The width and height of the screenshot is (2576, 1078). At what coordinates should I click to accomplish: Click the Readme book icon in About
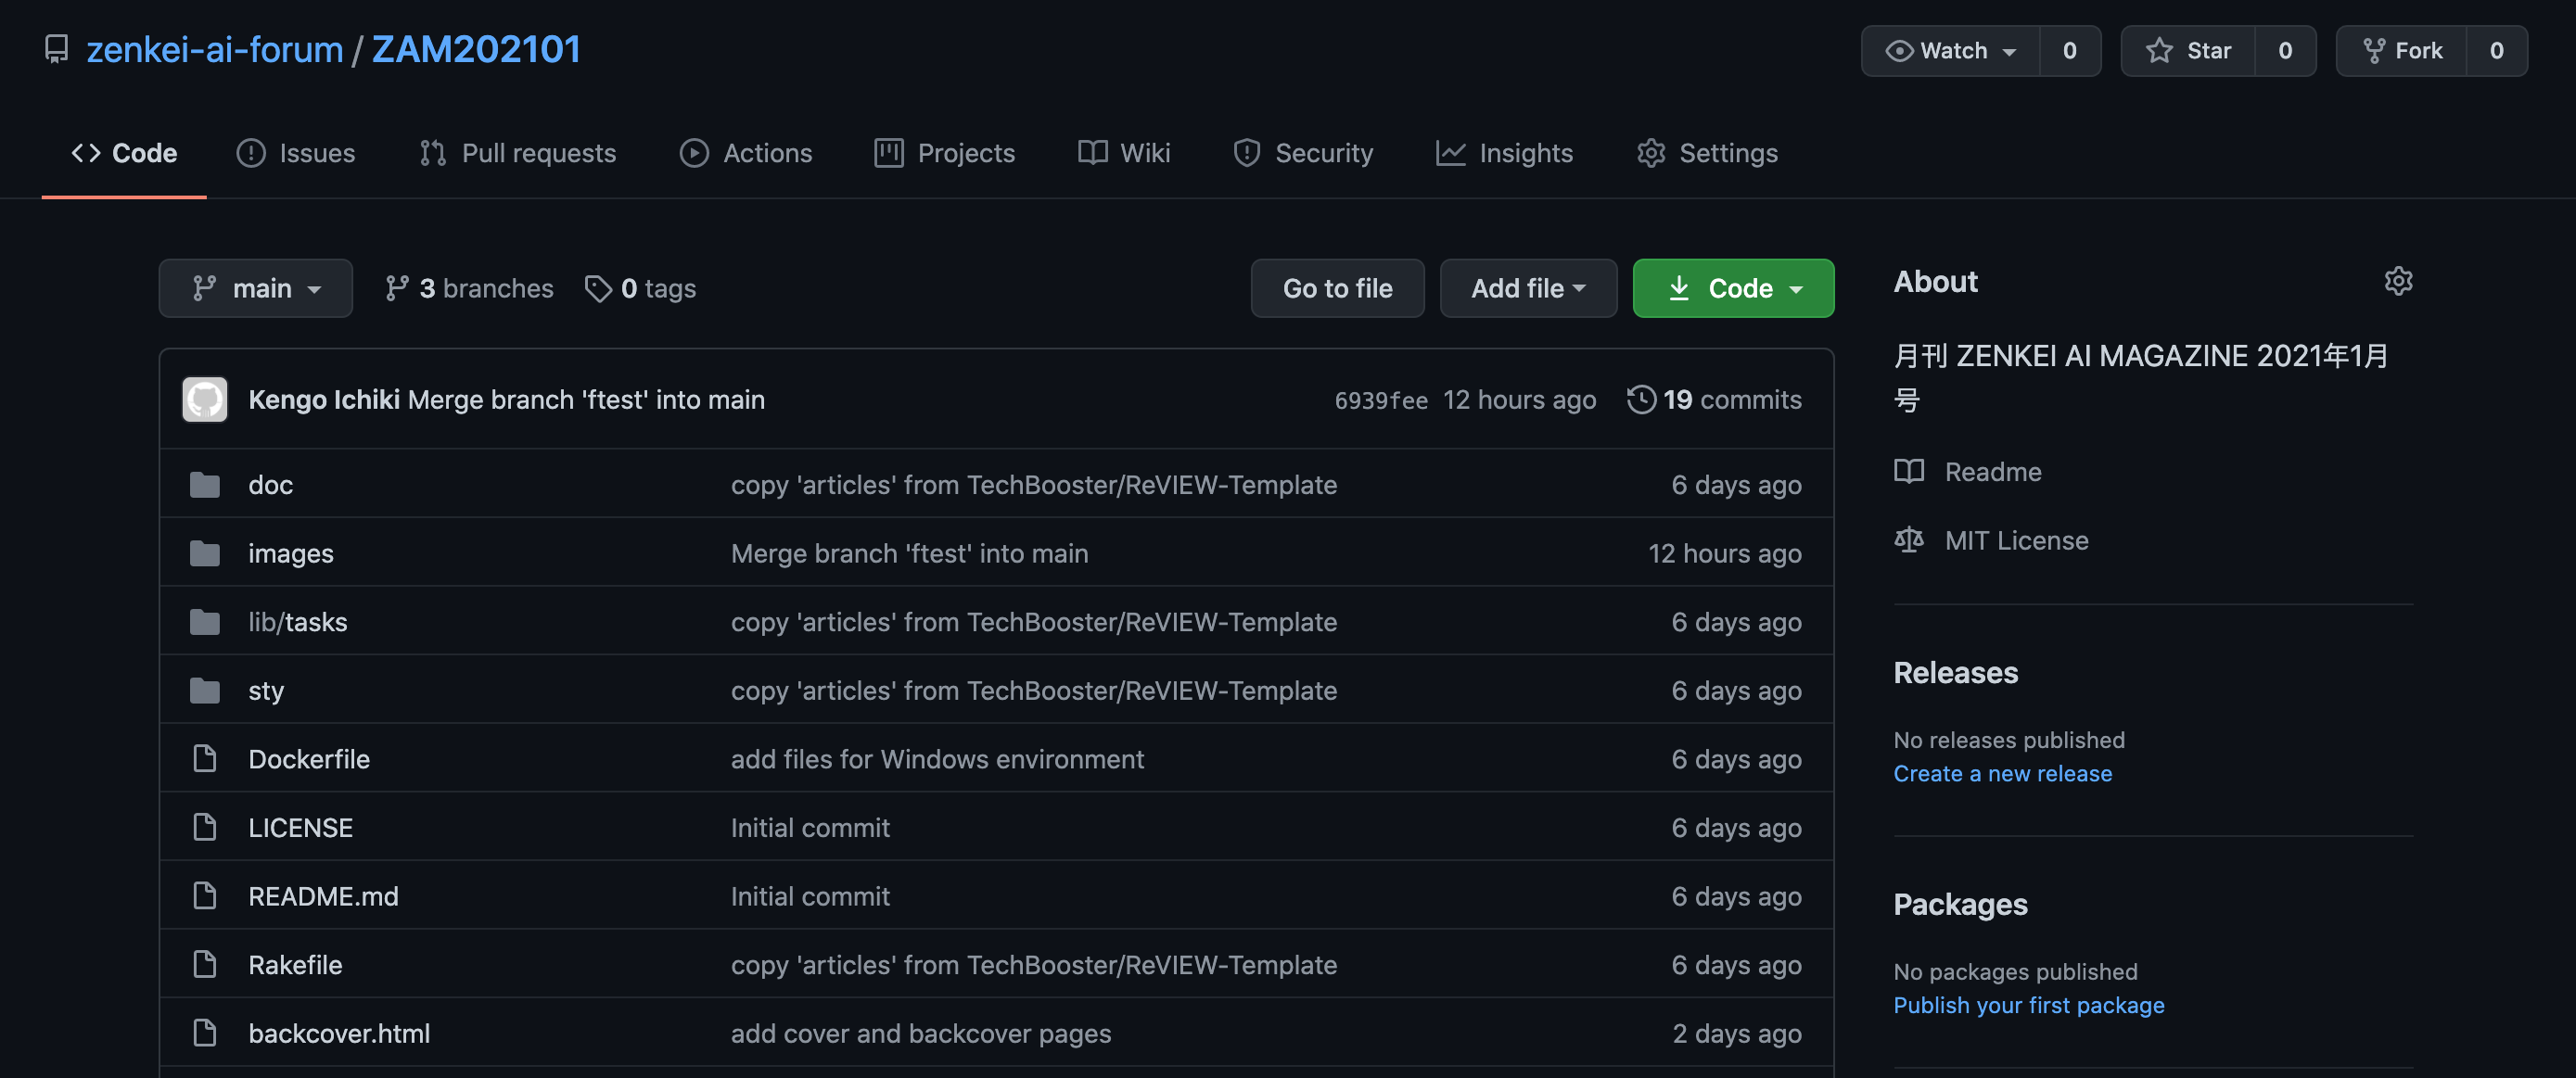pyautogui.click(x=1909, y=471)
